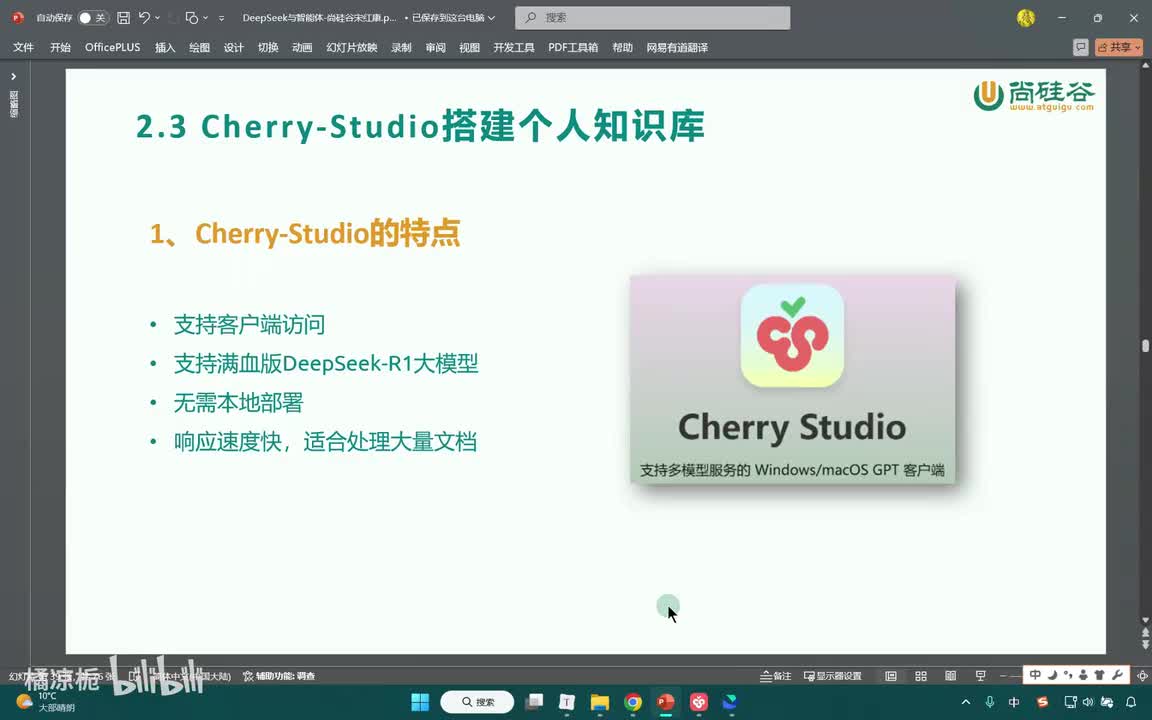This screenshot has height=720, width=1152.
Task: Click the comments speech bubble icon
Action: click(x=1080, y=47)
